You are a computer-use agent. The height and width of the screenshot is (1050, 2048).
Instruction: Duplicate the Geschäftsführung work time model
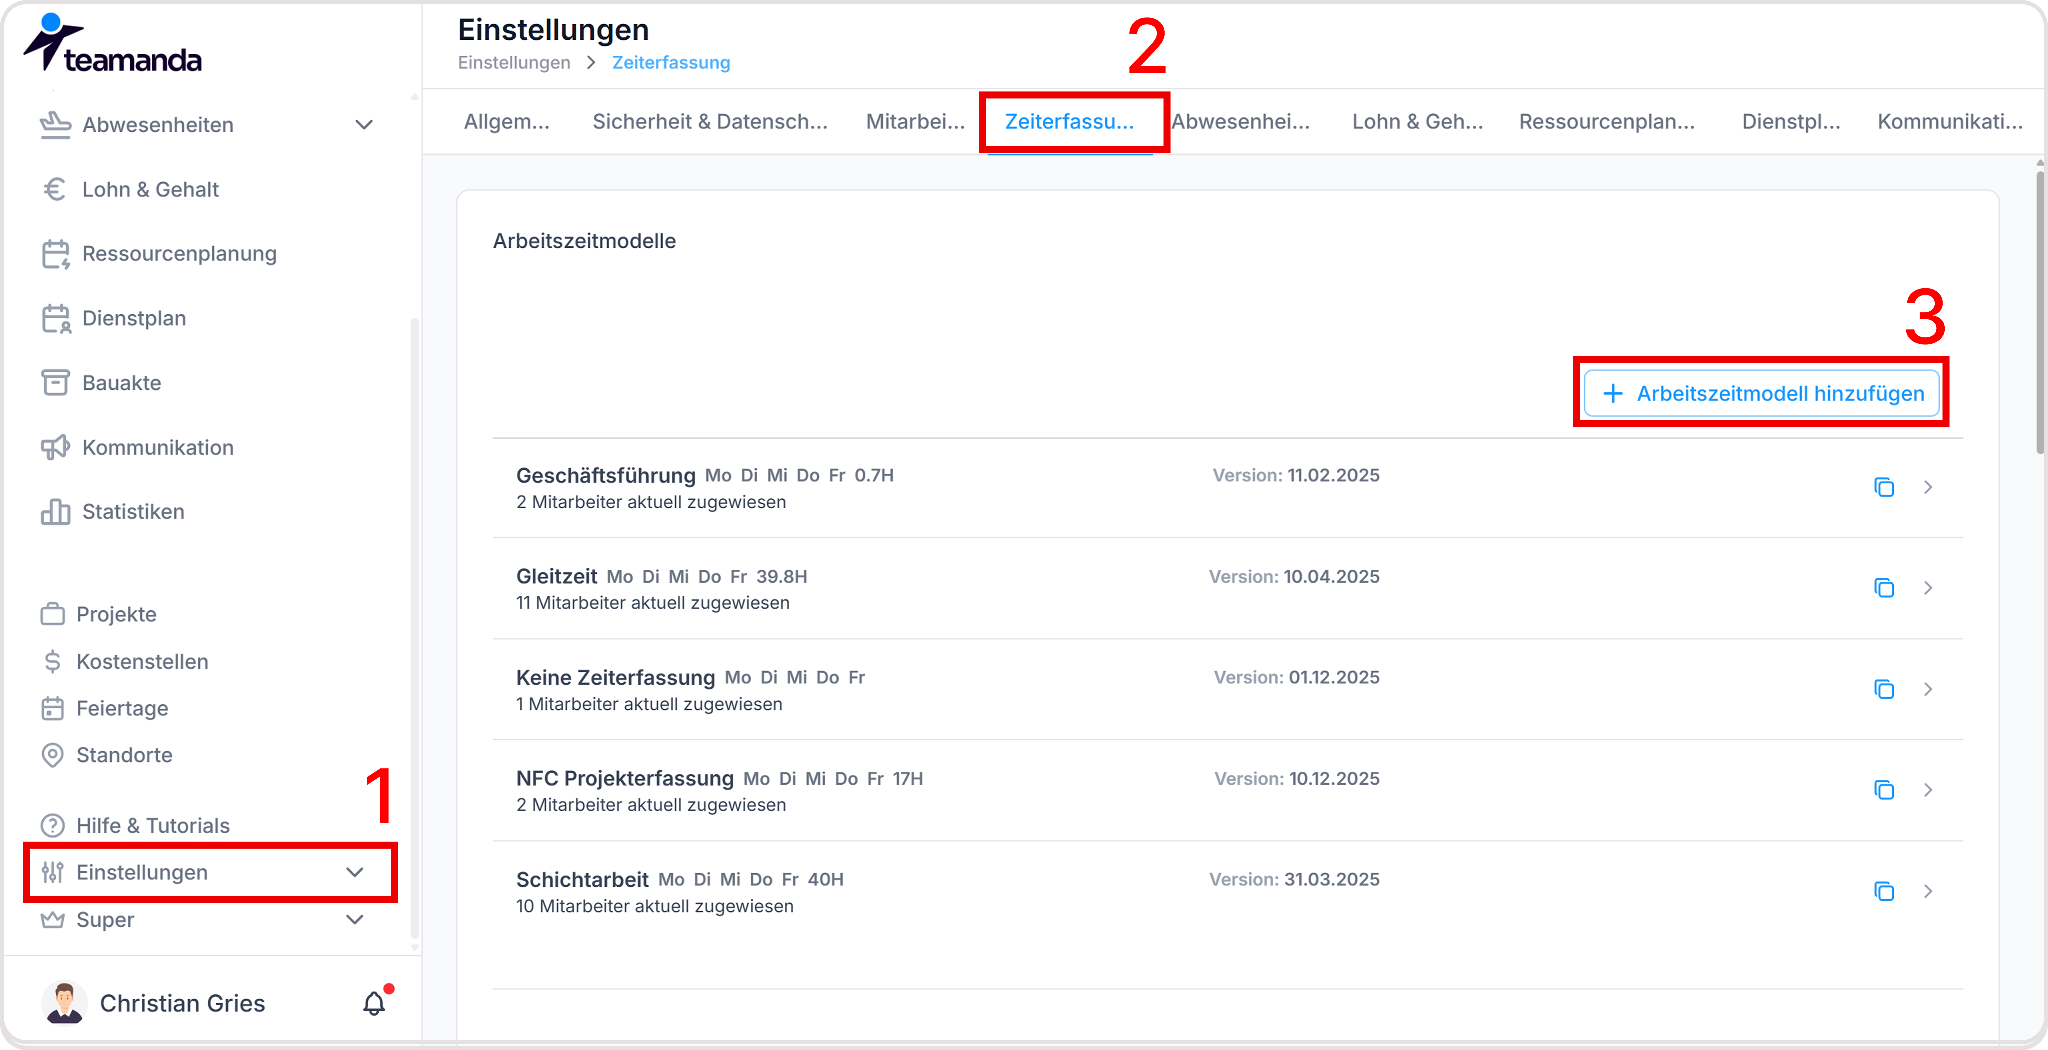pyautogui.click(x=1884, y=487)
